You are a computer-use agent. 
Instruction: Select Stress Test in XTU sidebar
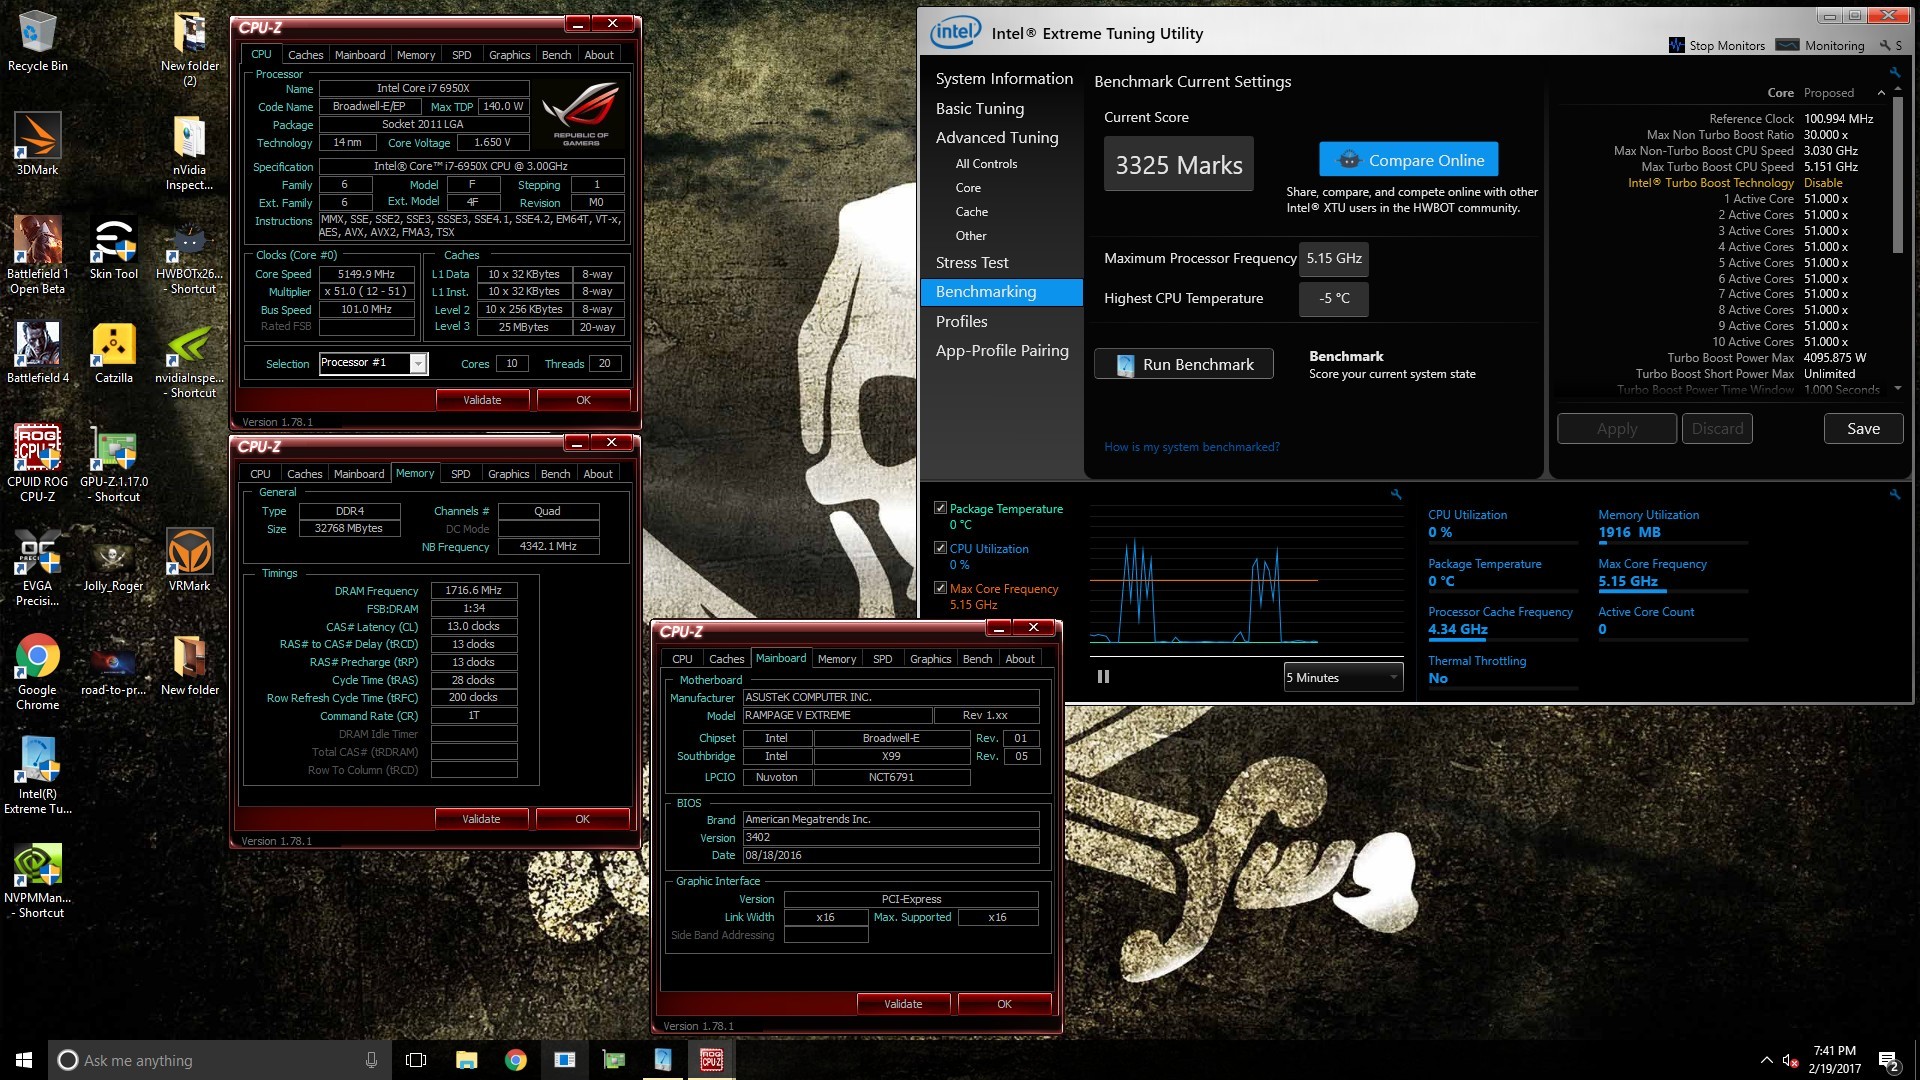click(x=972, y=262)
